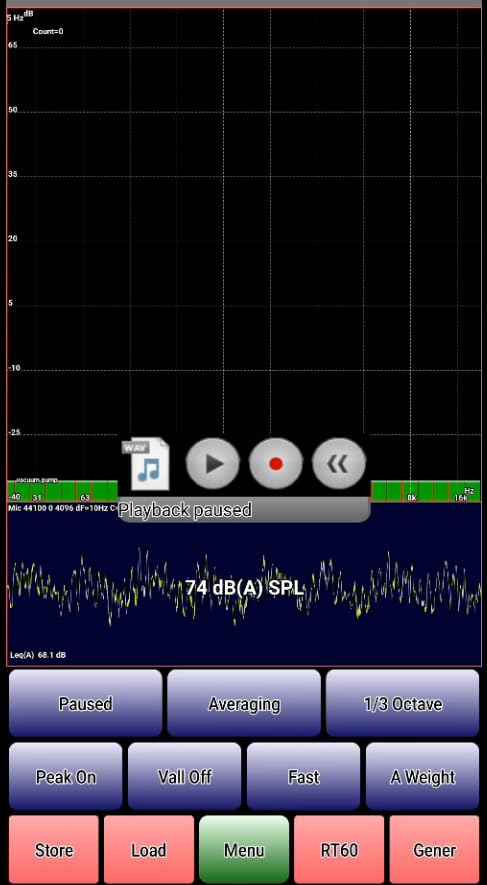The image size is (487, 885).
Task: Switch the A Weight filter
Action: [423, 777]
